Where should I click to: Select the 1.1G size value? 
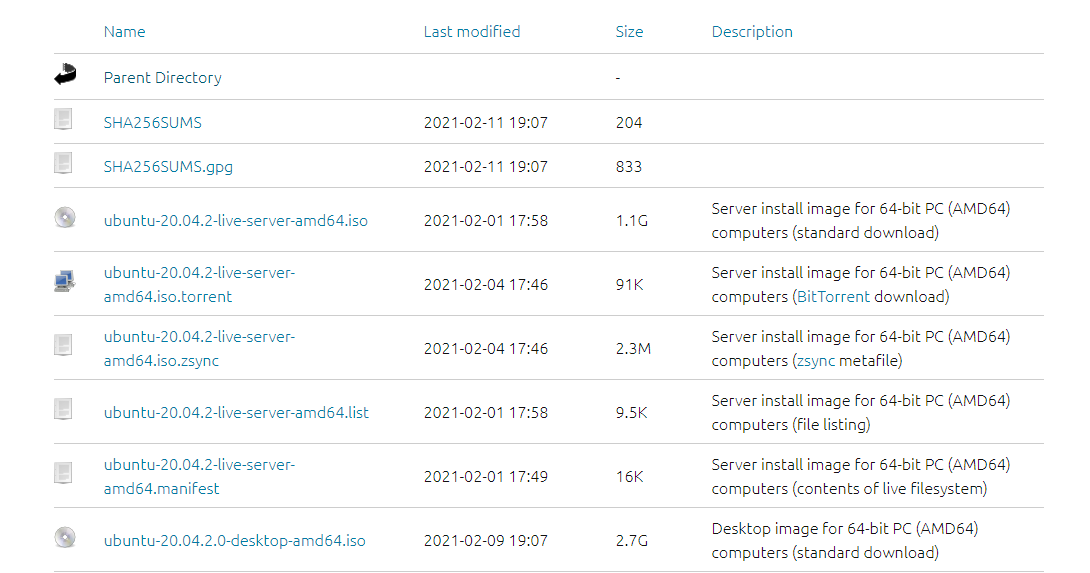click(x=632, y=220)
